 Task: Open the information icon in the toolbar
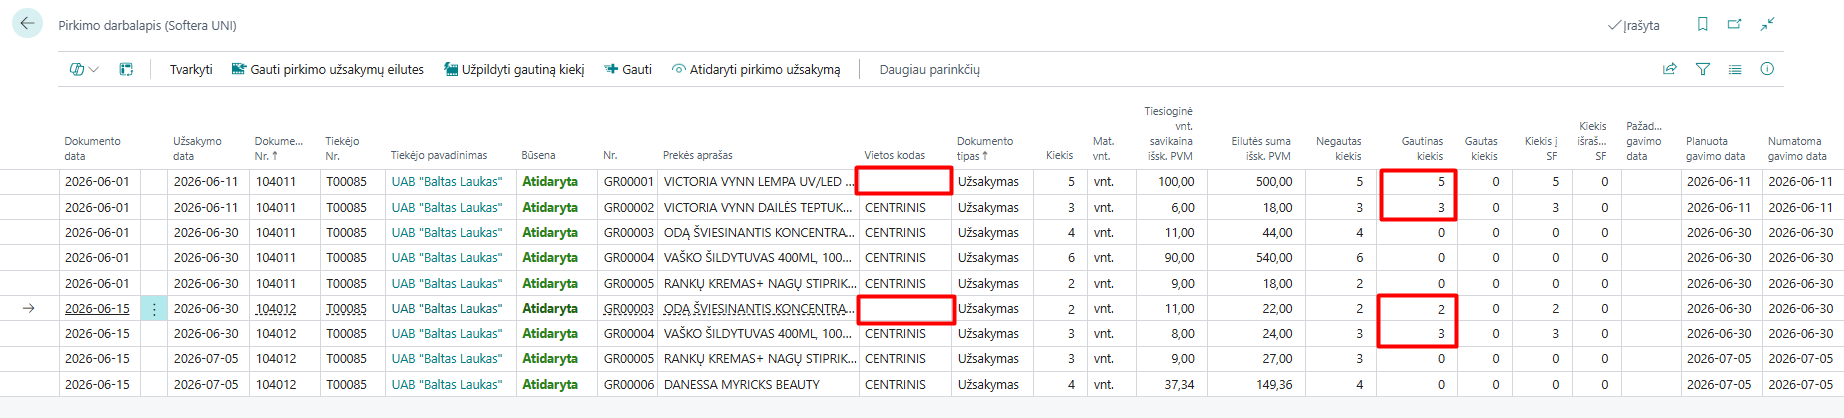point(1767,69)
